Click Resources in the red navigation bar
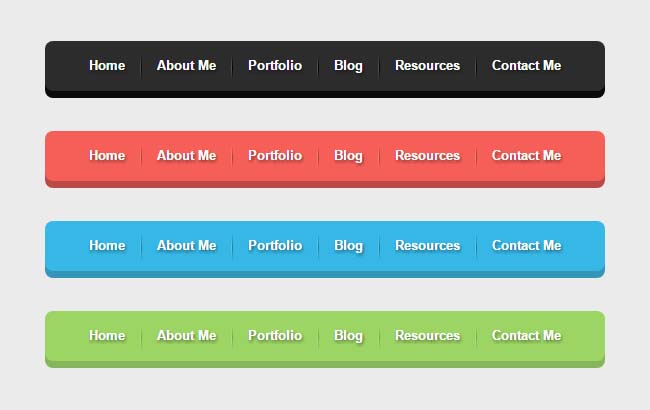Viewport: 650px width, 410px height. tap(427, 156)
